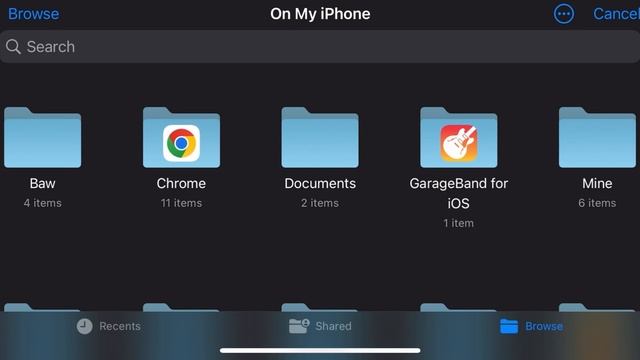
Task: Select the Browse tab label at bottom
Action: click(544, 326)
